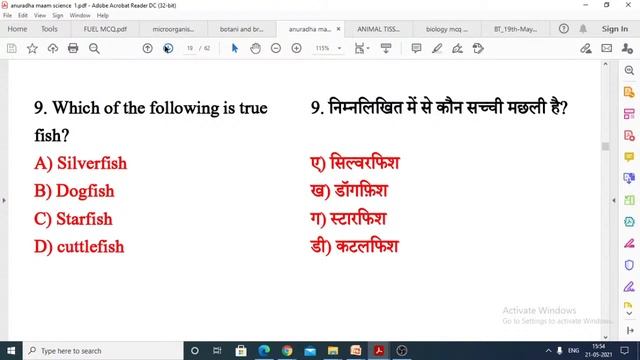640x360 pixels.
Task: Click option B) Dogfish text
Action: click(x=74, y=191)
